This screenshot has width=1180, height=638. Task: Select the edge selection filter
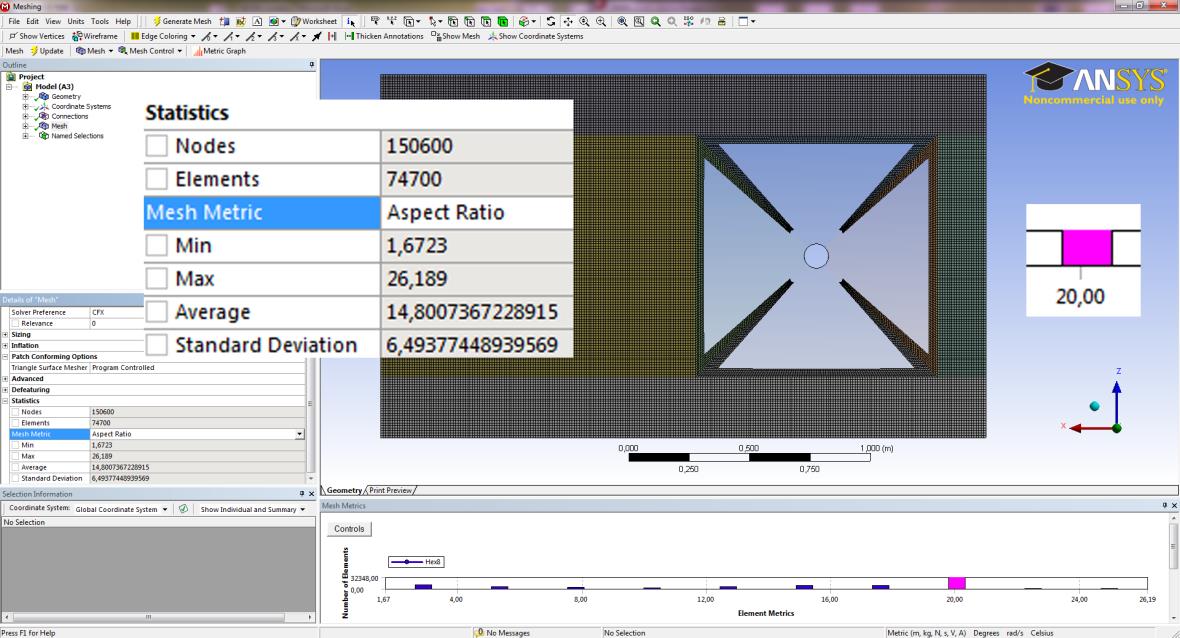(470, 21)
